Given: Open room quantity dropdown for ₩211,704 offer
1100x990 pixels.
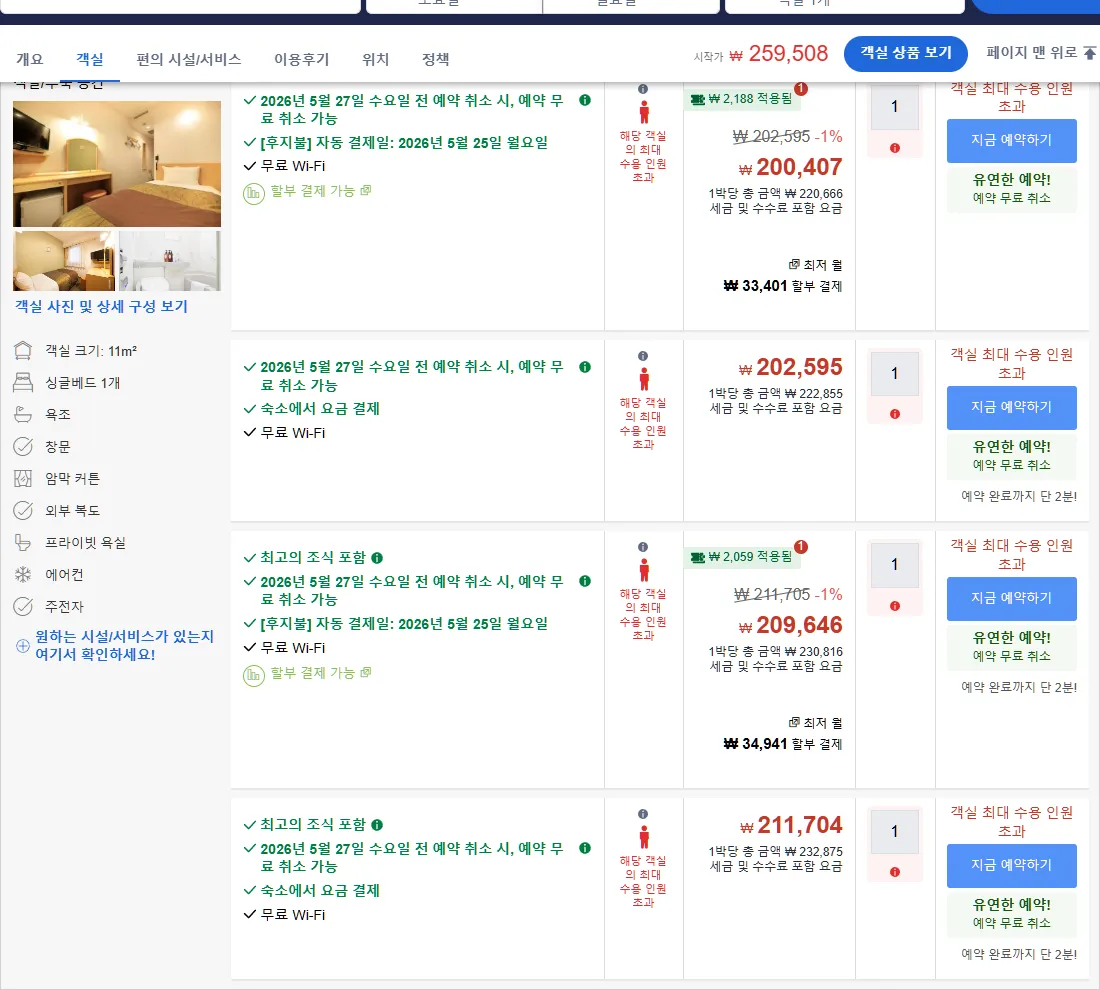Looking at the screenshot, I should tap(894, 831).
